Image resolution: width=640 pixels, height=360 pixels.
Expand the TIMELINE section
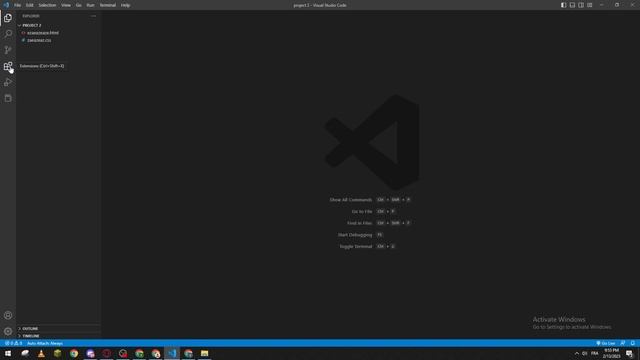pyautogui.click(x=58, y=336)
